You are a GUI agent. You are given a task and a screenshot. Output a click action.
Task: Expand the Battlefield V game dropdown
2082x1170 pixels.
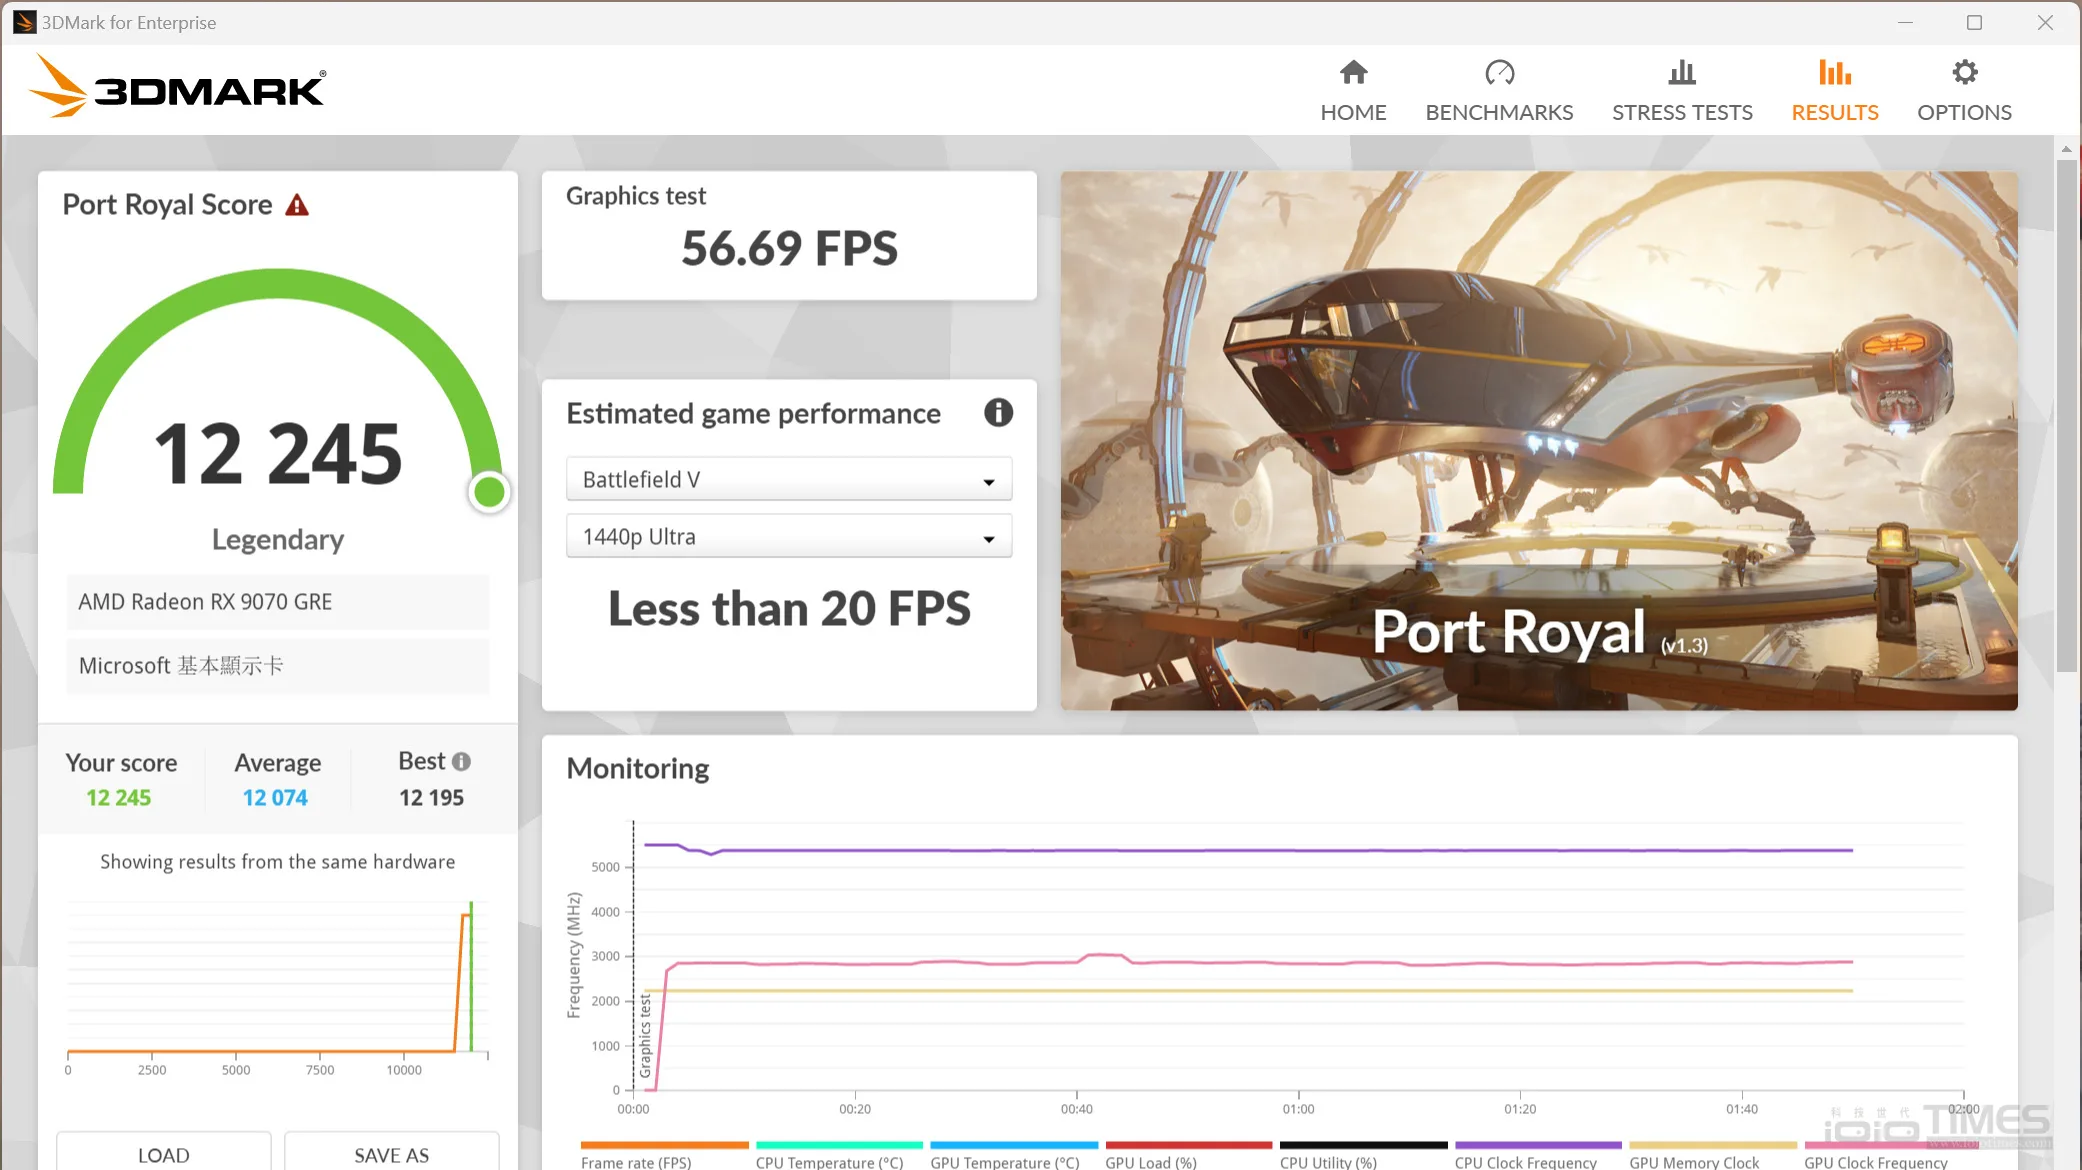[x=789, y=479]
